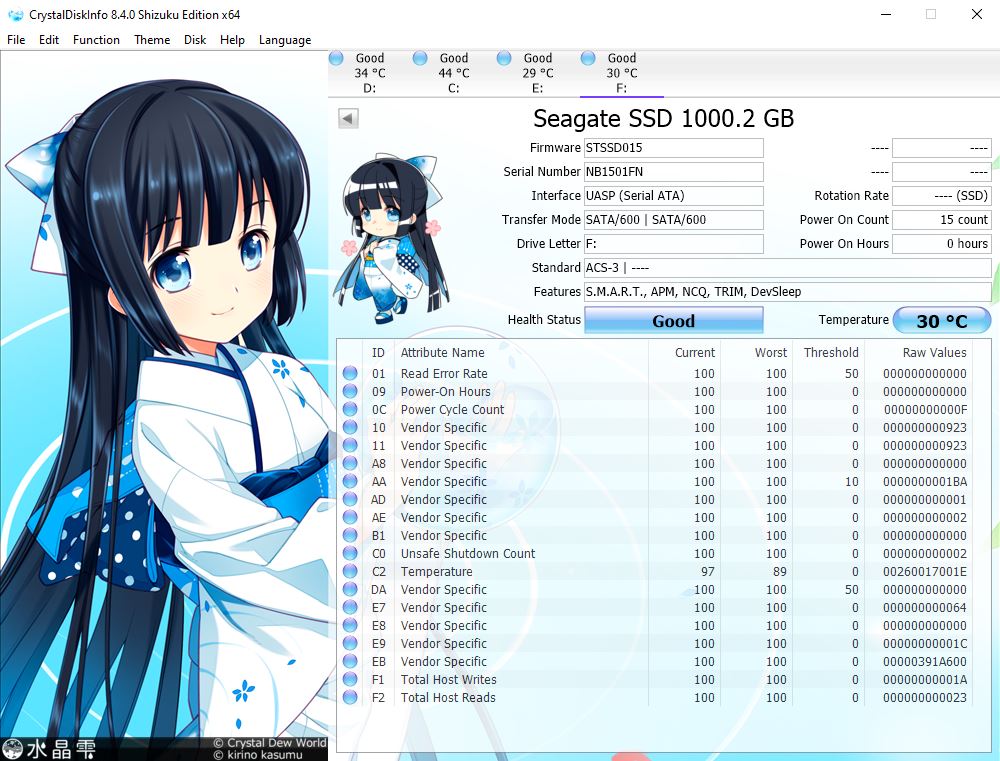Open the Edit menu

point(49,40)
